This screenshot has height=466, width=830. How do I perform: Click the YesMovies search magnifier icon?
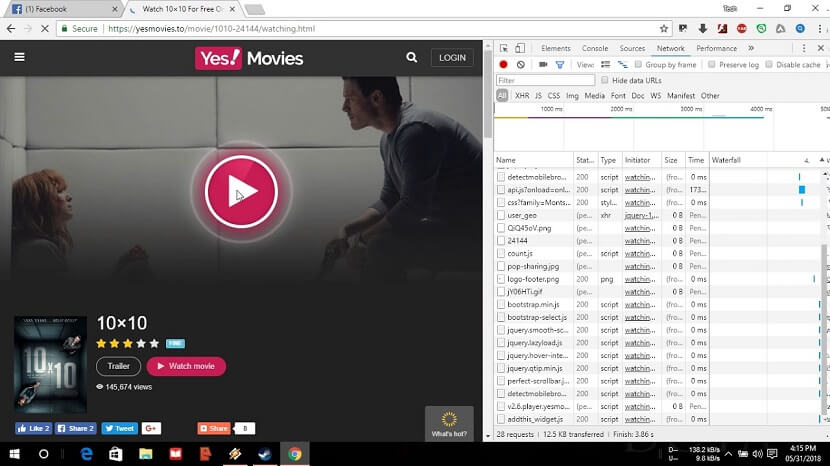[x=411, y=57]
